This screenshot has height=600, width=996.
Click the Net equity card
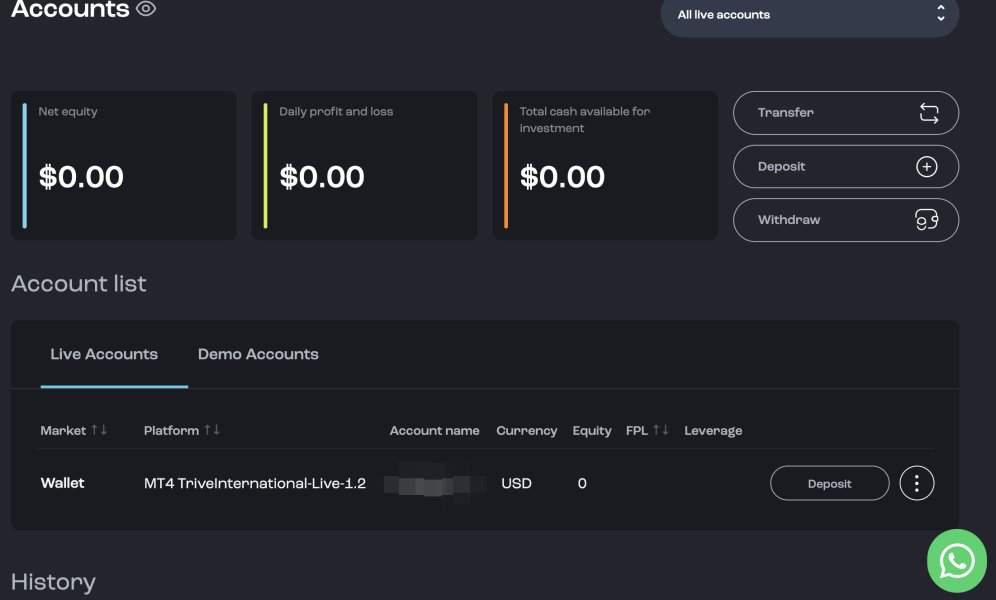pyautogui.click(x=124, y=166)
